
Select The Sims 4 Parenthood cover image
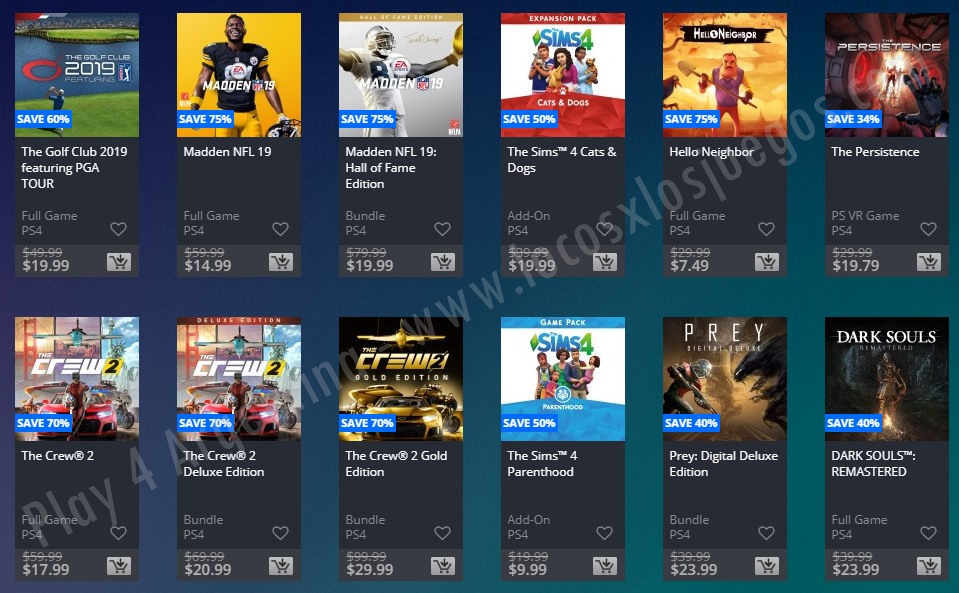(x=563, y=379)
